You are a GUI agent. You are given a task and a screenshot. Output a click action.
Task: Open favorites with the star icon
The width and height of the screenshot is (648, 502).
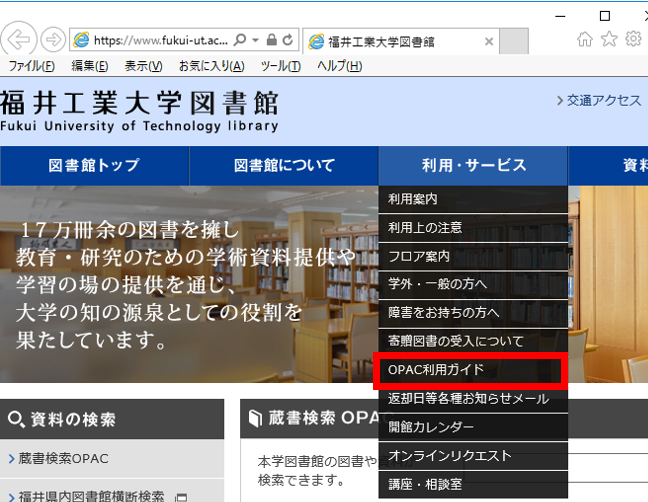609,40
